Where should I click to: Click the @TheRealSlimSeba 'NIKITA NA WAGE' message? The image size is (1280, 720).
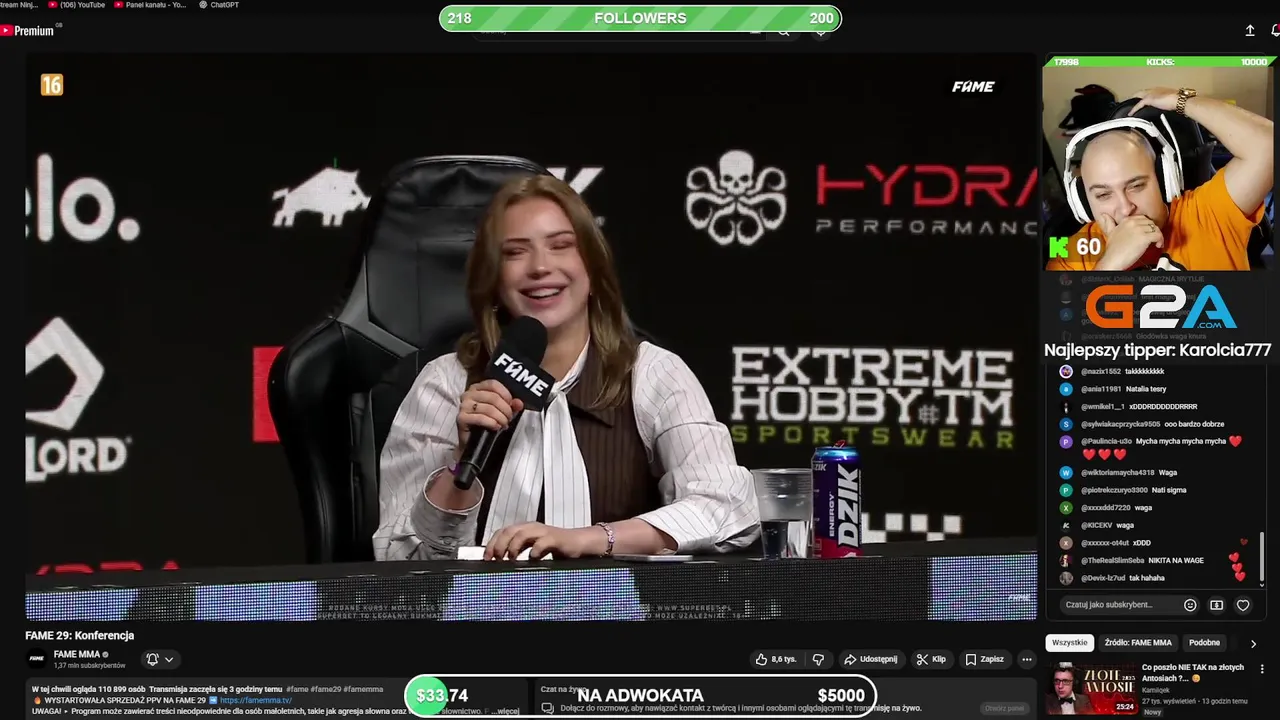[x=1142, y=560]
